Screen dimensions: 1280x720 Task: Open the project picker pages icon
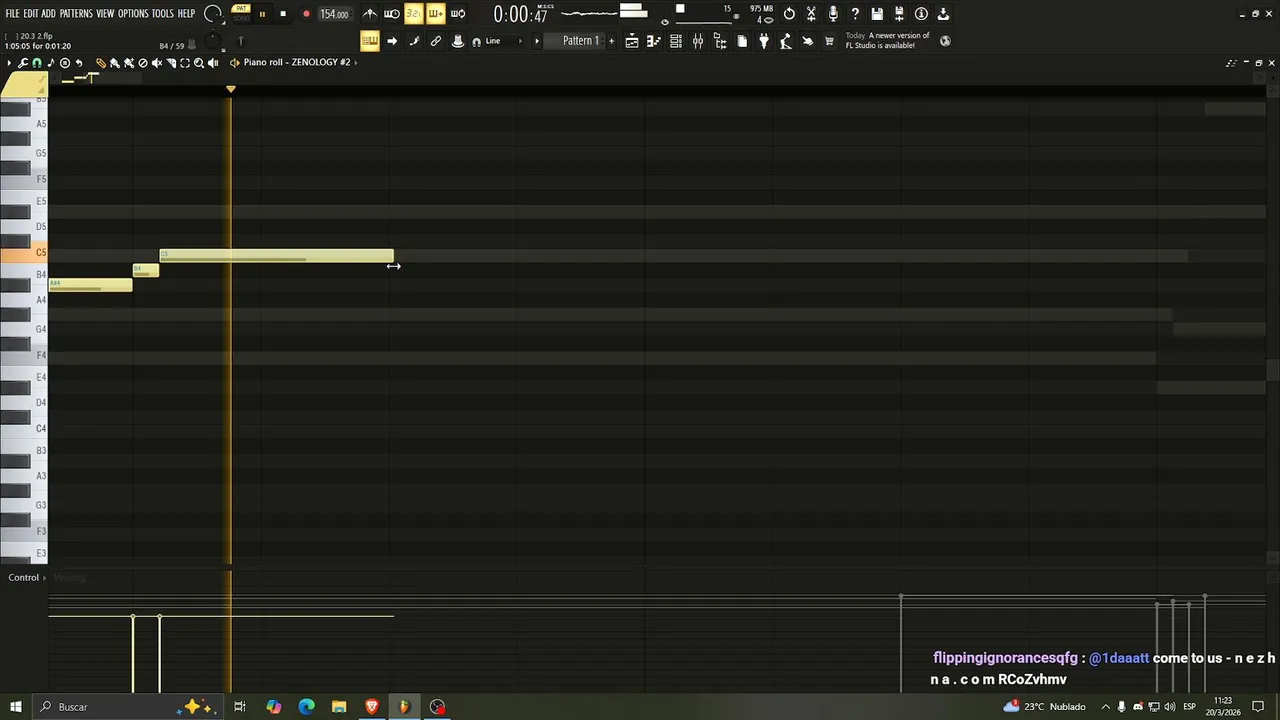point(742,41)
